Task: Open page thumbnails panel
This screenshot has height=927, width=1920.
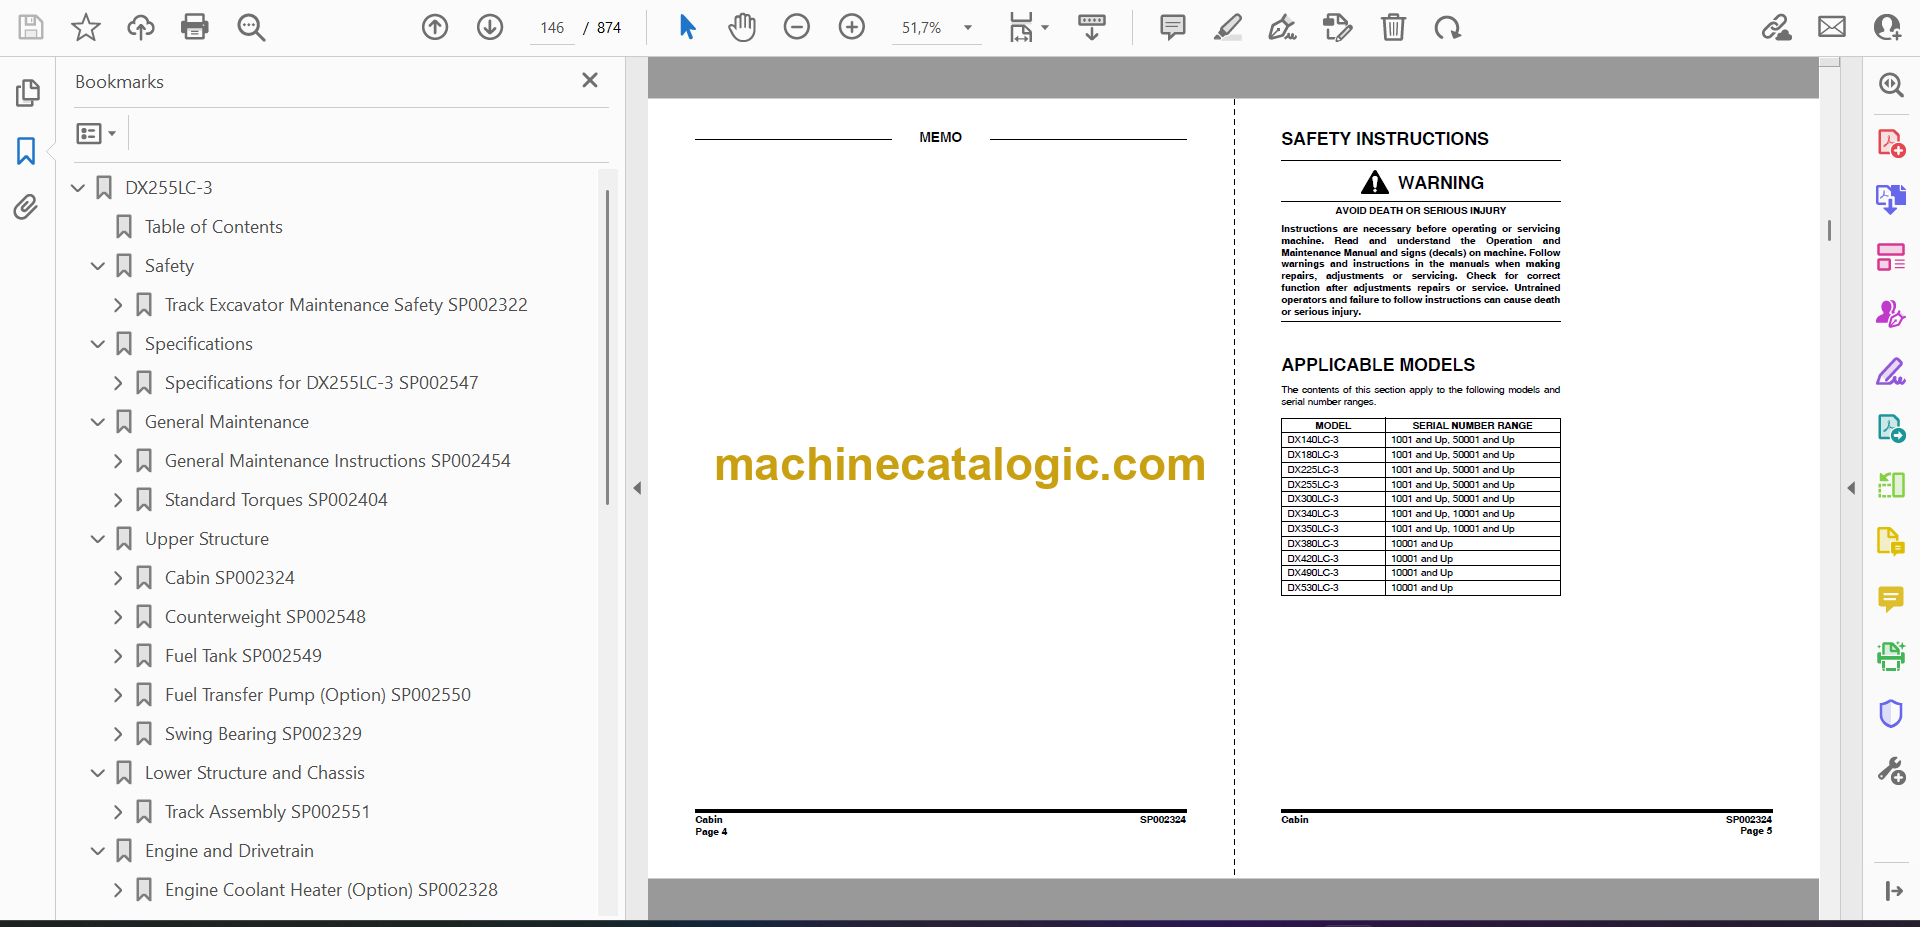Action: 27,93
